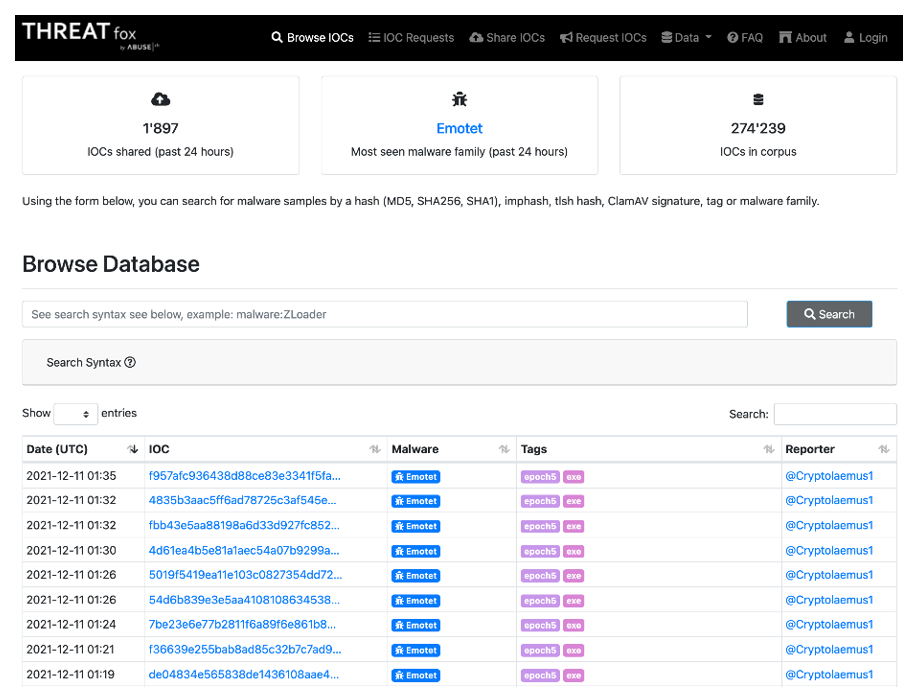Open @Cryptolaemus1 reporter in 01:35 row
Viewport: 903px width, 693px height.
point(829,476)
